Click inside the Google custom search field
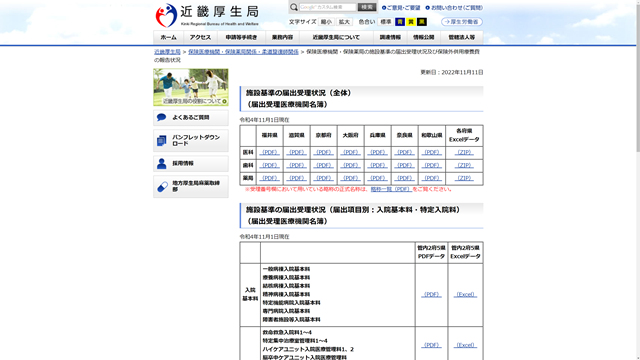Viewport: 640px width, 360px height. click(328, 7)
